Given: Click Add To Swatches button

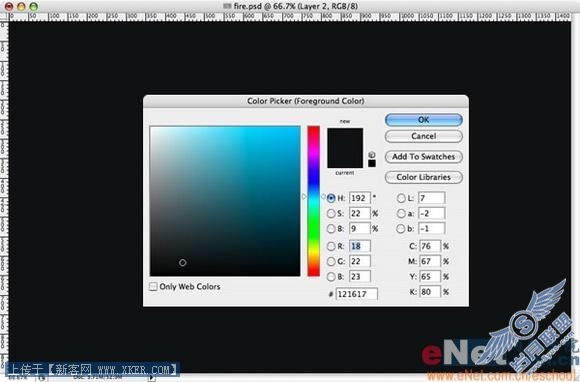Looking at the screenshot, I should (x=424, y=157).
